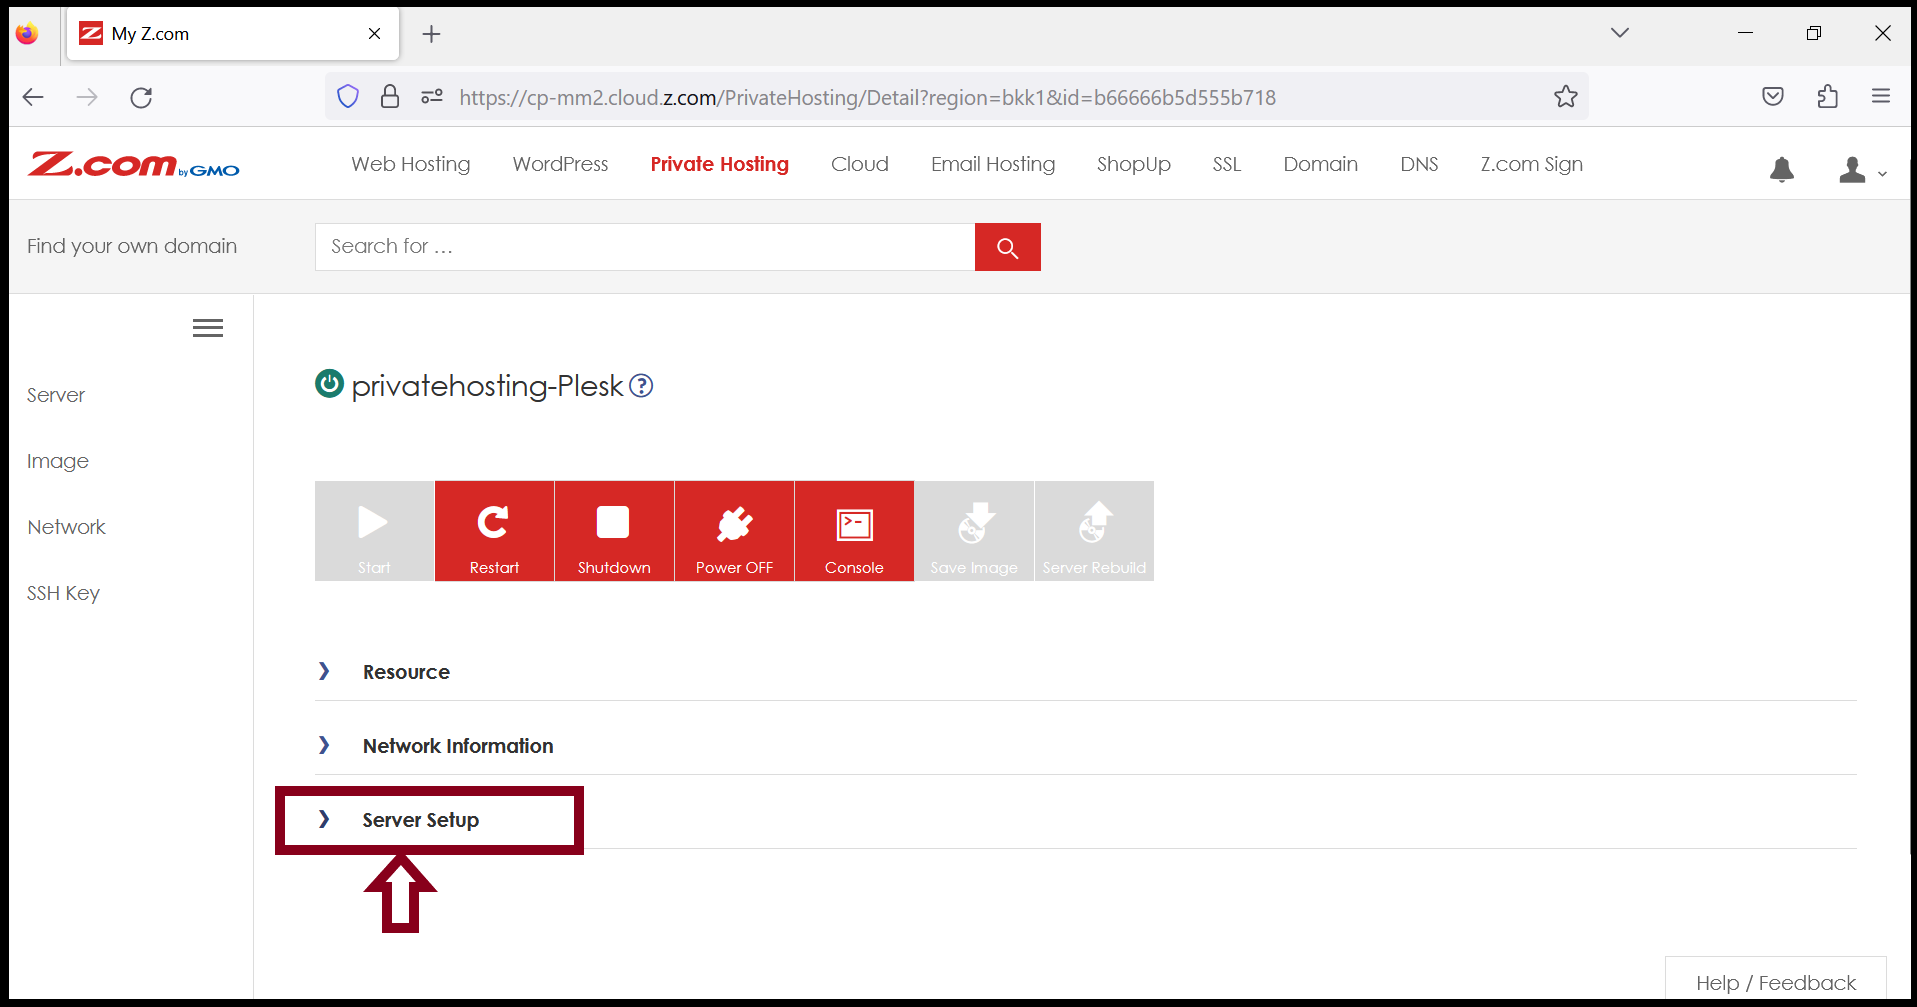The width and height of the screenshot is (1917, 1007).
Task: Click the Help / Feedback button
Action: pyautogui.click(x=1775, y=982)
